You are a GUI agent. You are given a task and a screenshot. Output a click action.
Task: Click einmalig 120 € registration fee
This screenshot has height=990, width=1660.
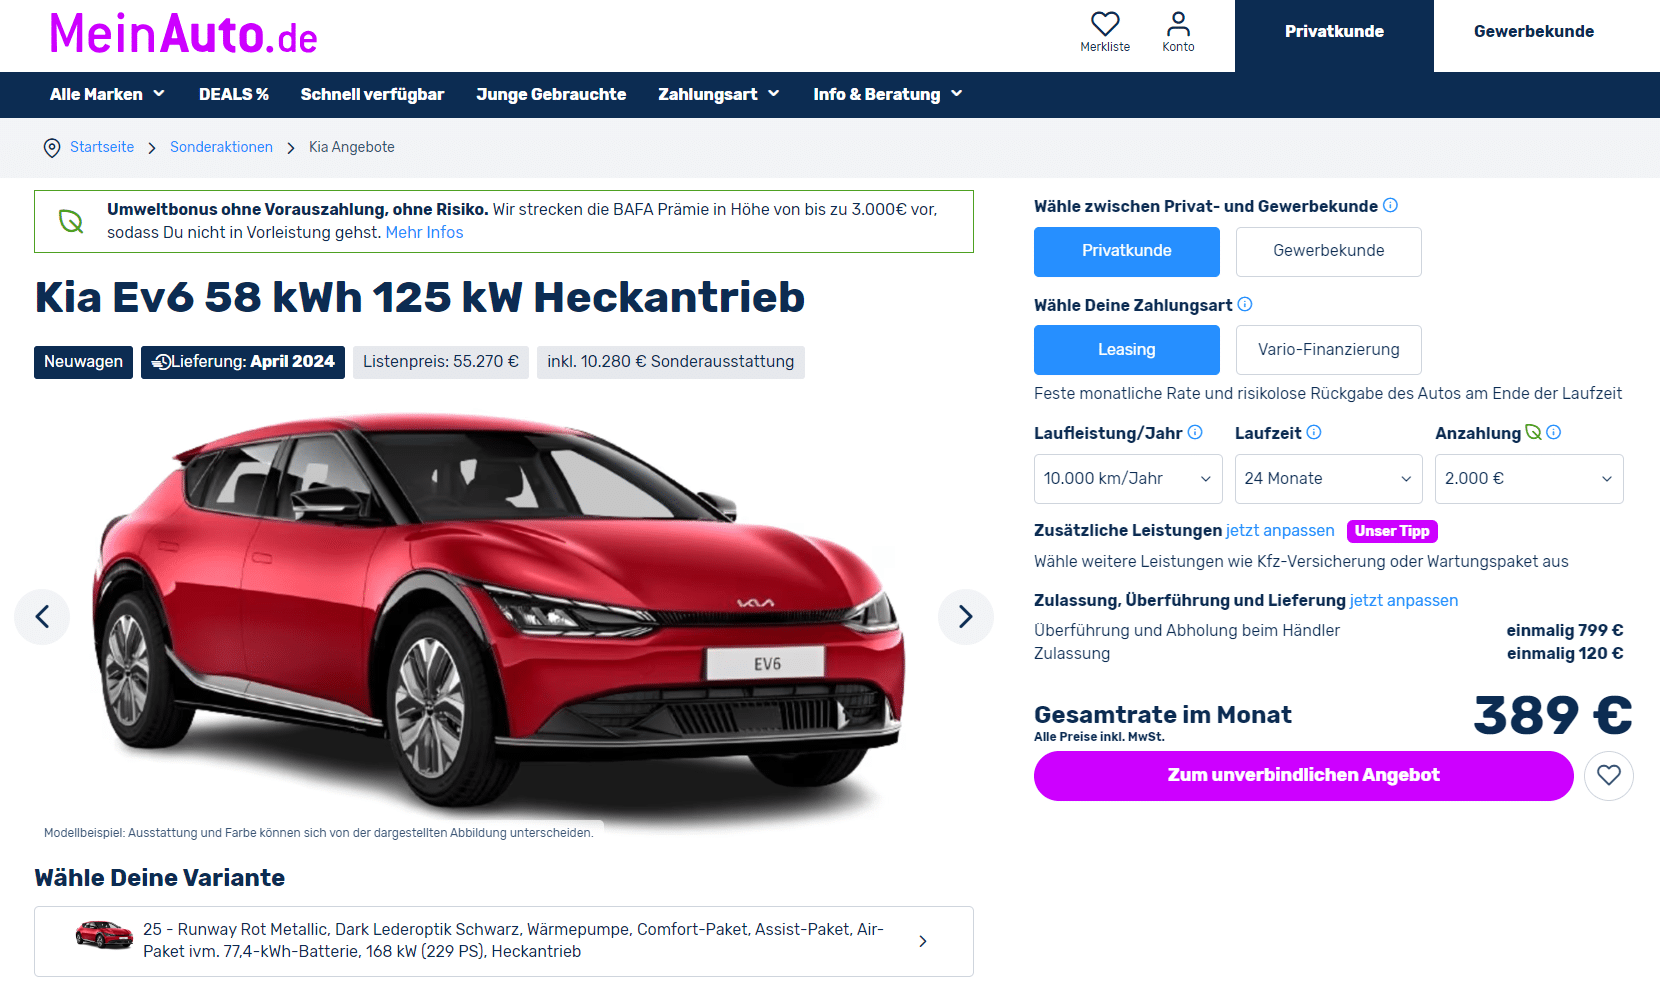[x=1565, y=653]
